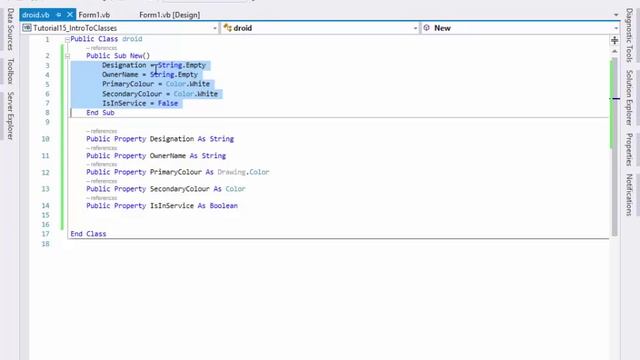
Task: Open the document tabs overflow dropdown
Action: pyautogui.click(x=616, y=15)
